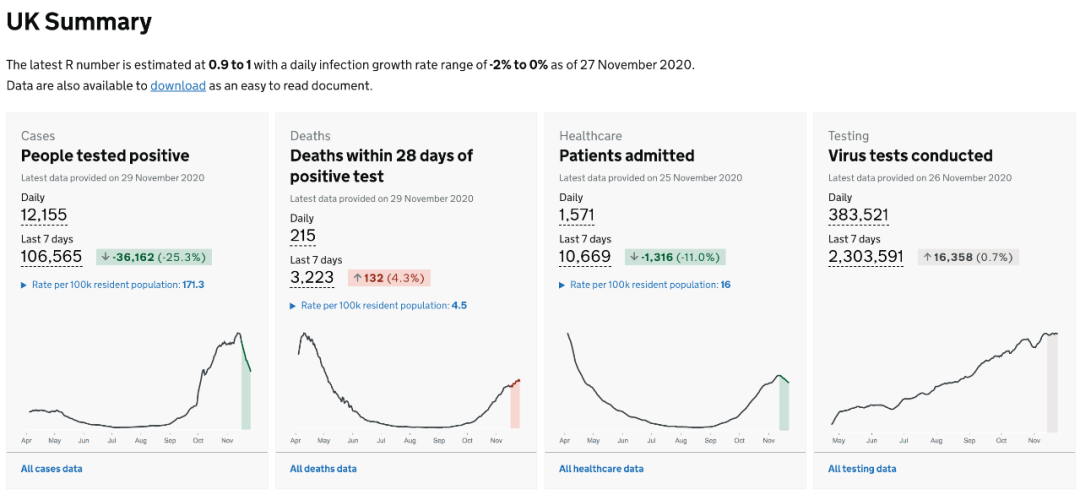View All healthcare data
The image size is (1080, 495).
click(x=601, y=469)
